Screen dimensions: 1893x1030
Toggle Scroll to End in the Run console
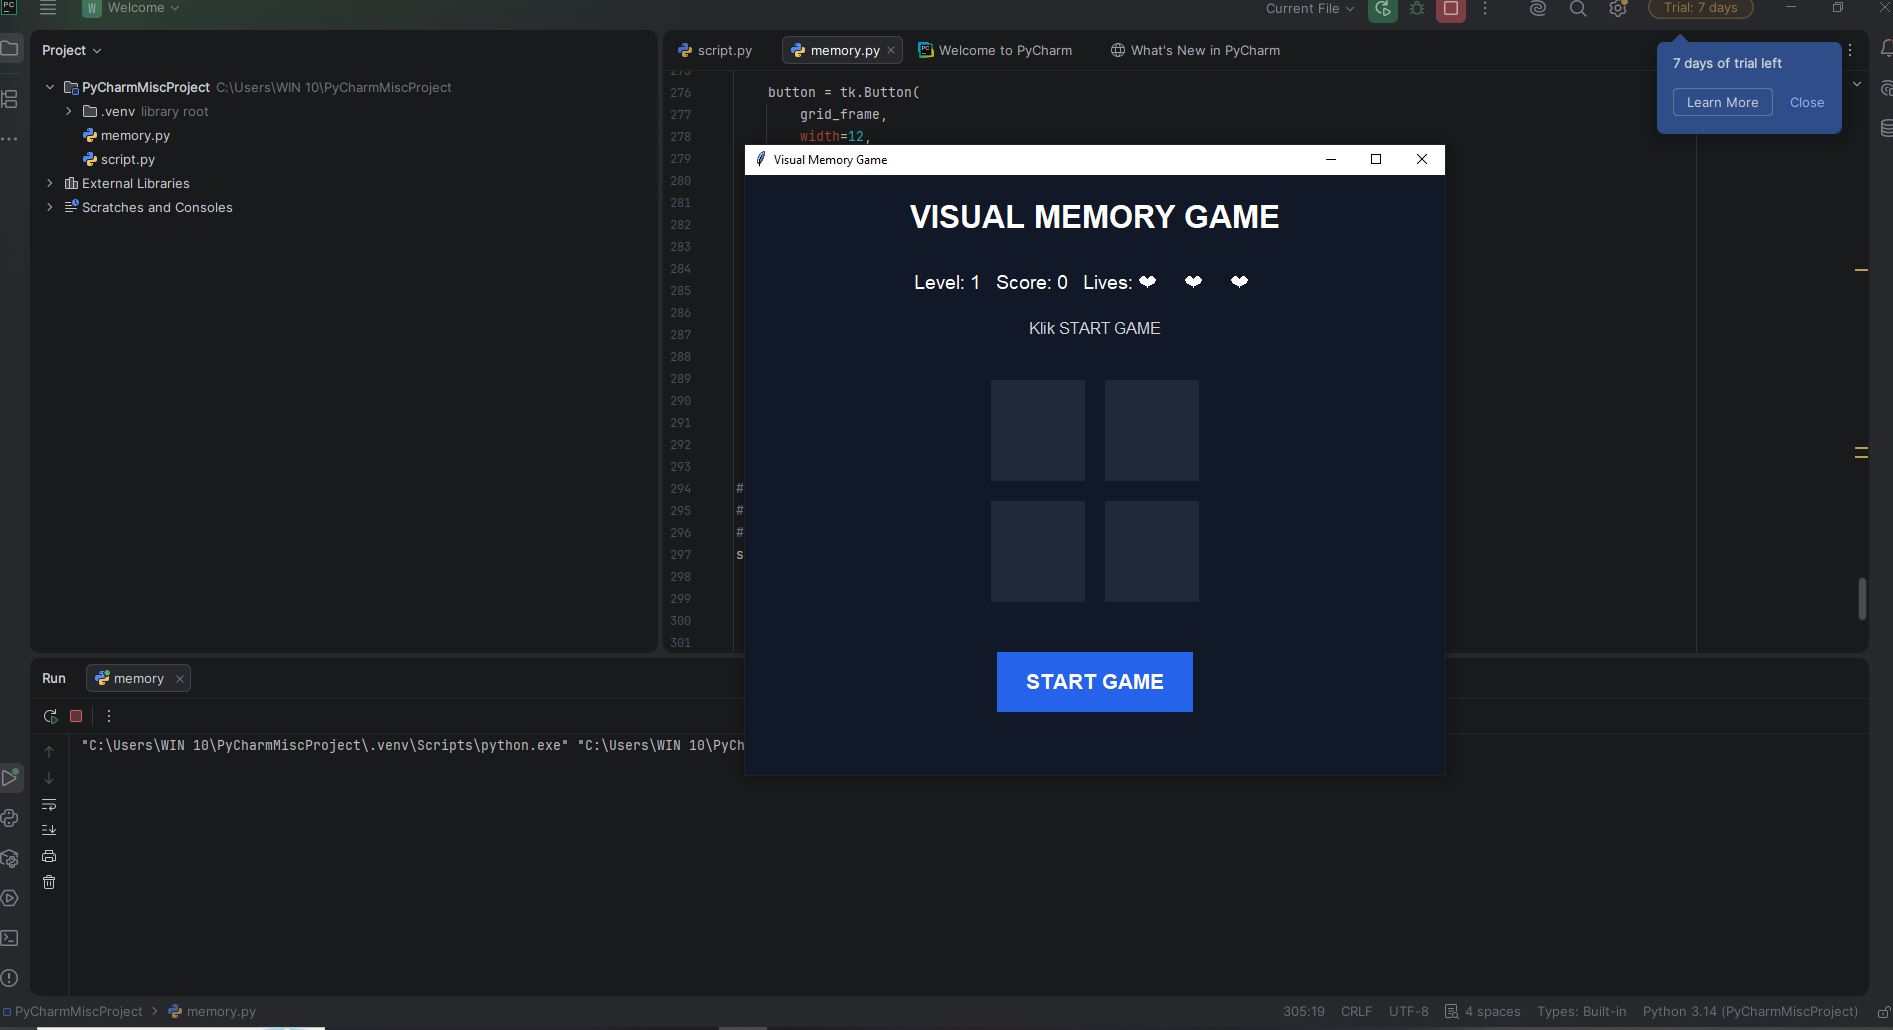point(49,830)
